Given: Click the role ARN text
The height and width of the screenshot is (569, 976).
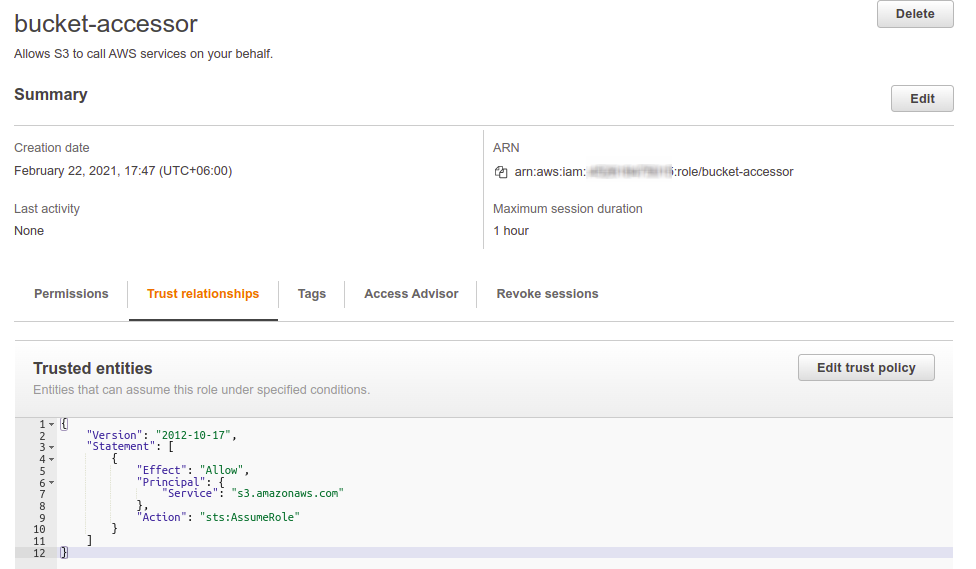Looking at the screenshot, I should point(654,172).
